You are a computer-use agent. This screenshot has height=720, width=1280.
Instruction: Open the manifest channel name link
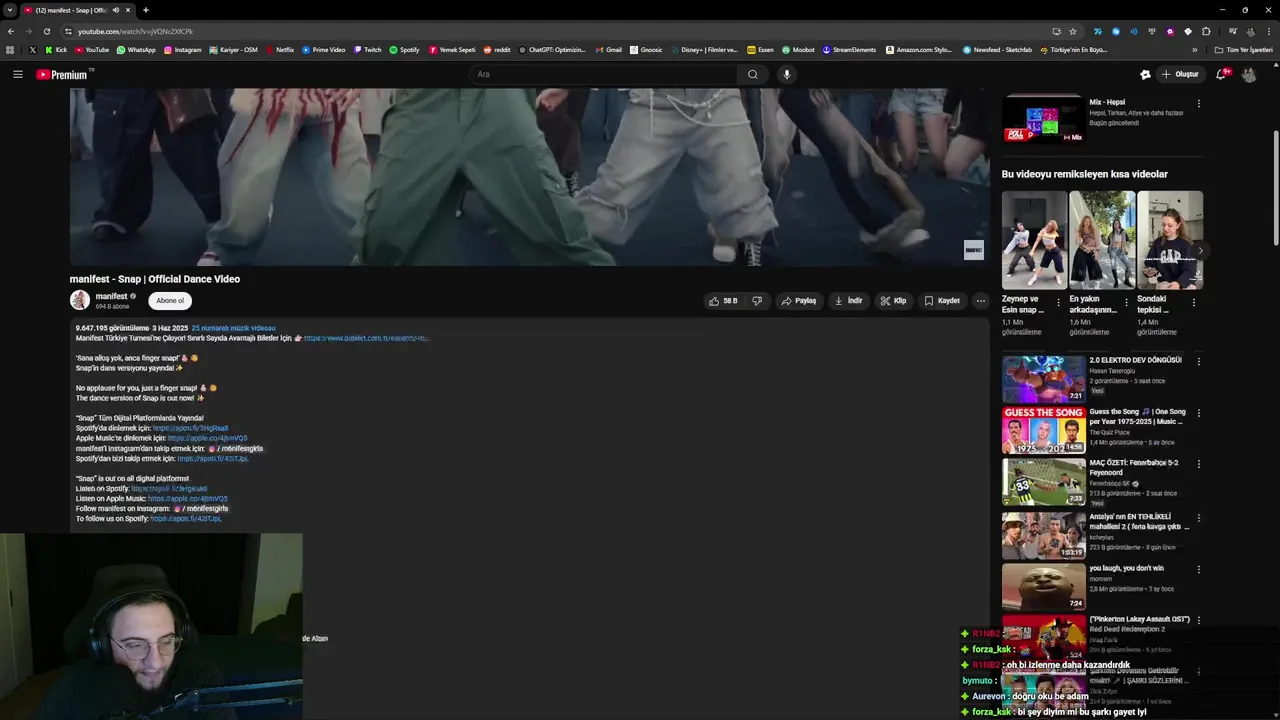pyautogui.click(x=111, y=296)
